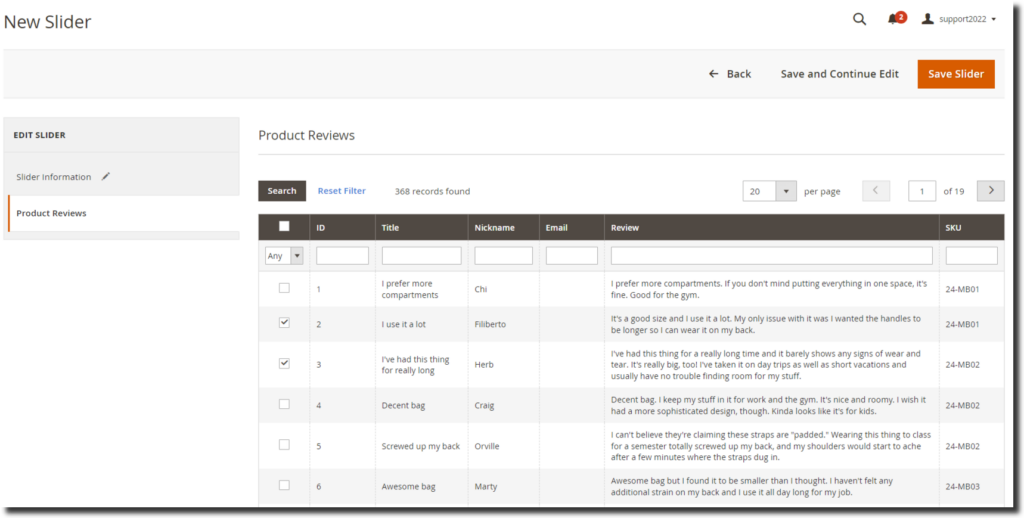Viewport: 1024px width, 518px height.
Task: Click the previous page arrow
Action: (x=876, y=191)
